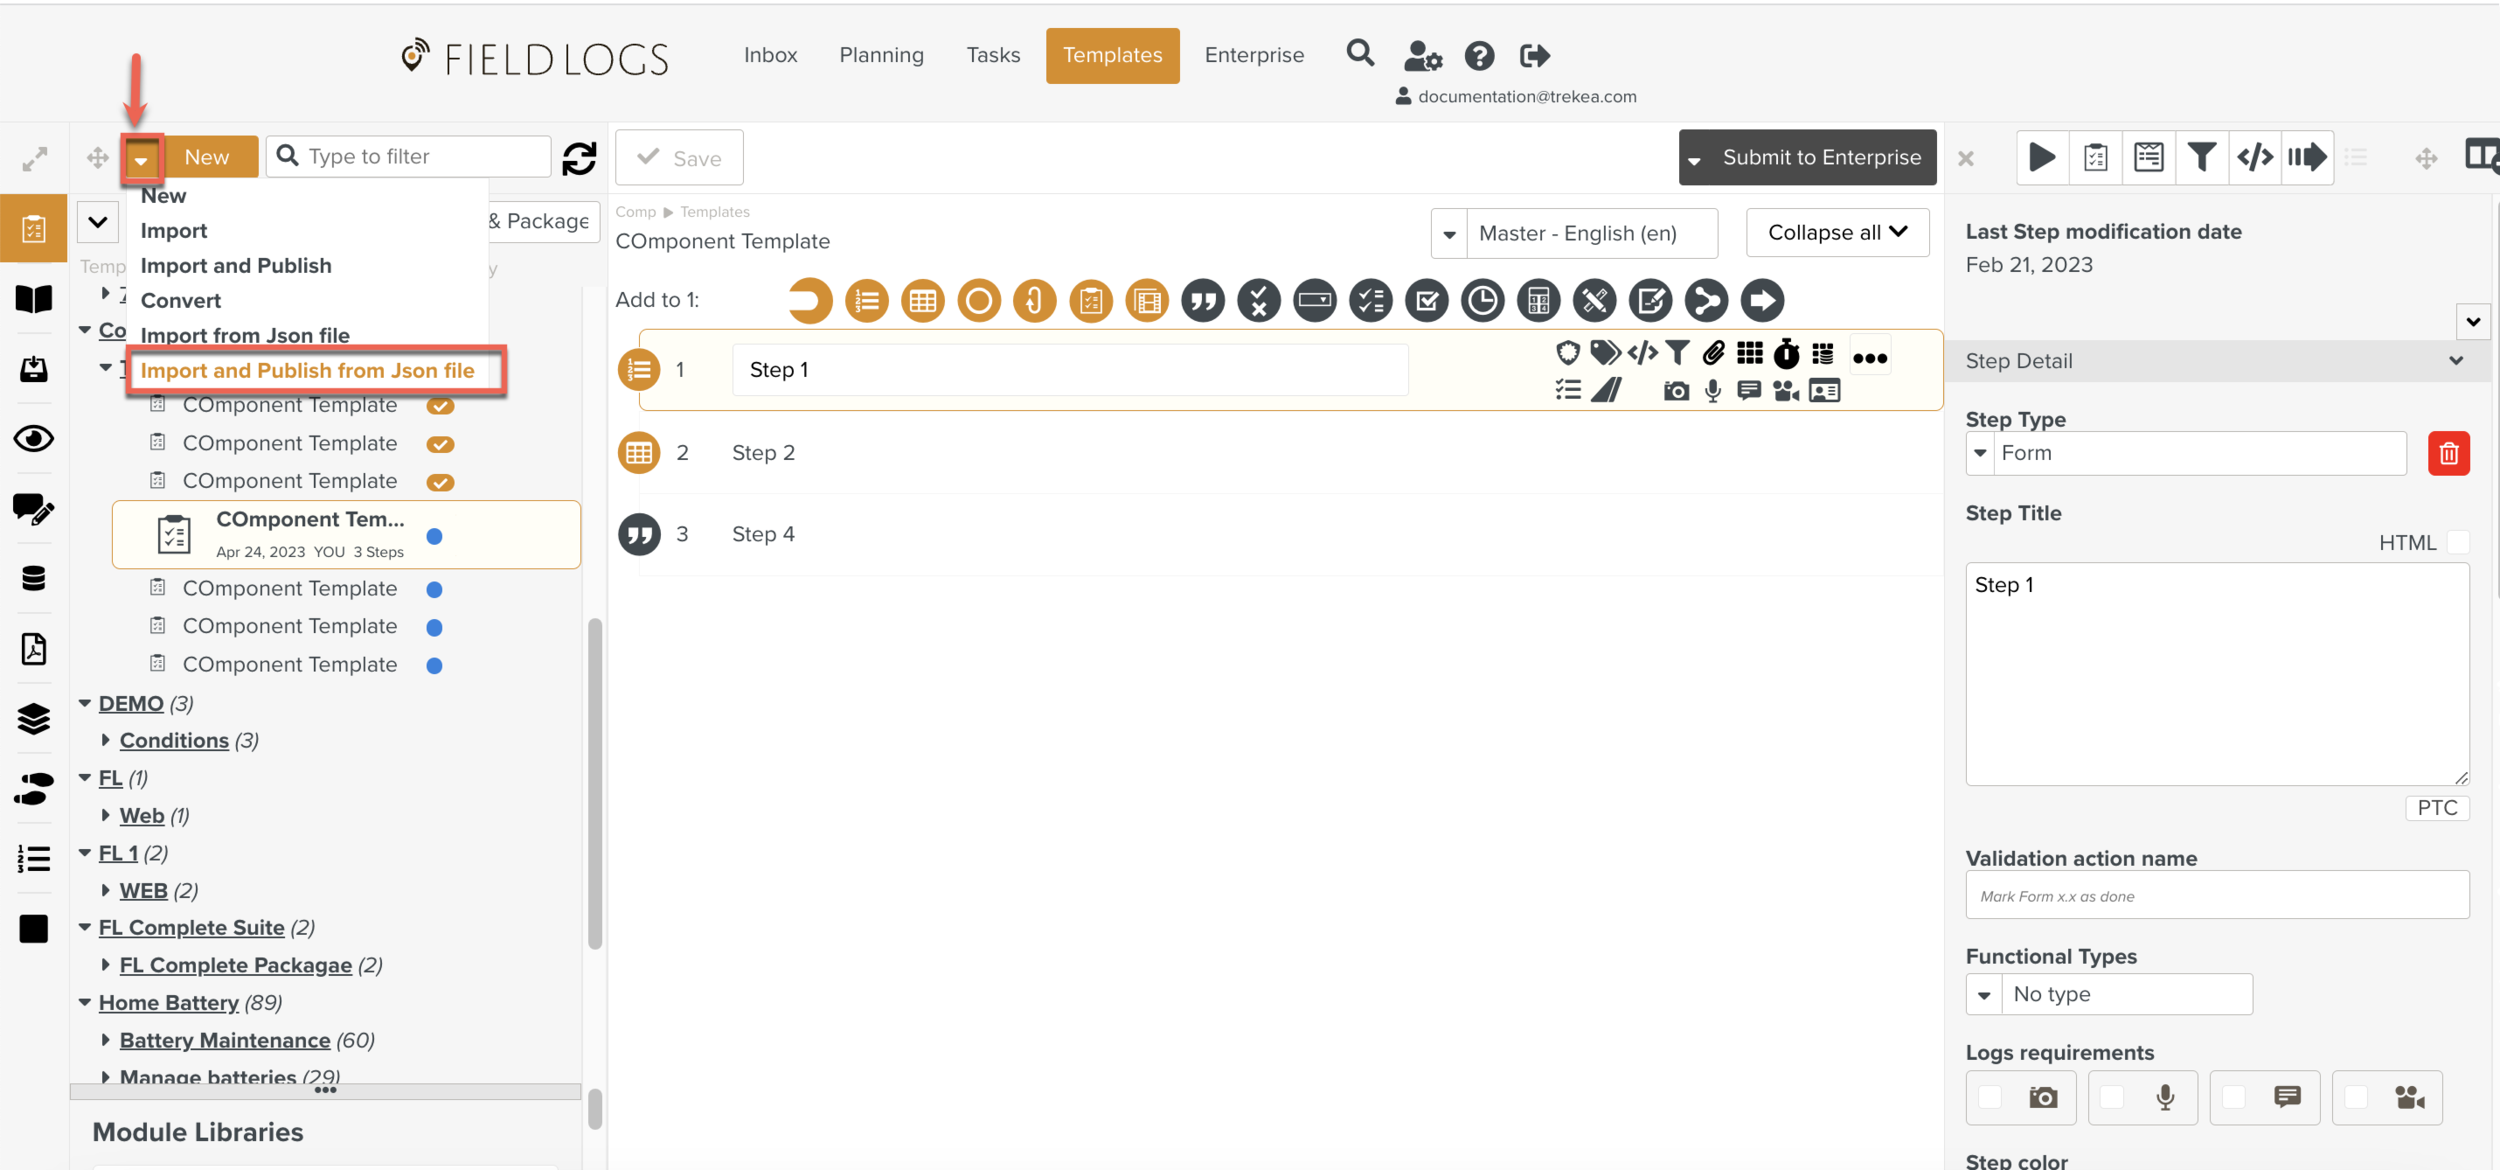This screenshot has width=2500, height=1170.
Task: Enable photo log requirement checkbox
Action: click(1990, 1097)
